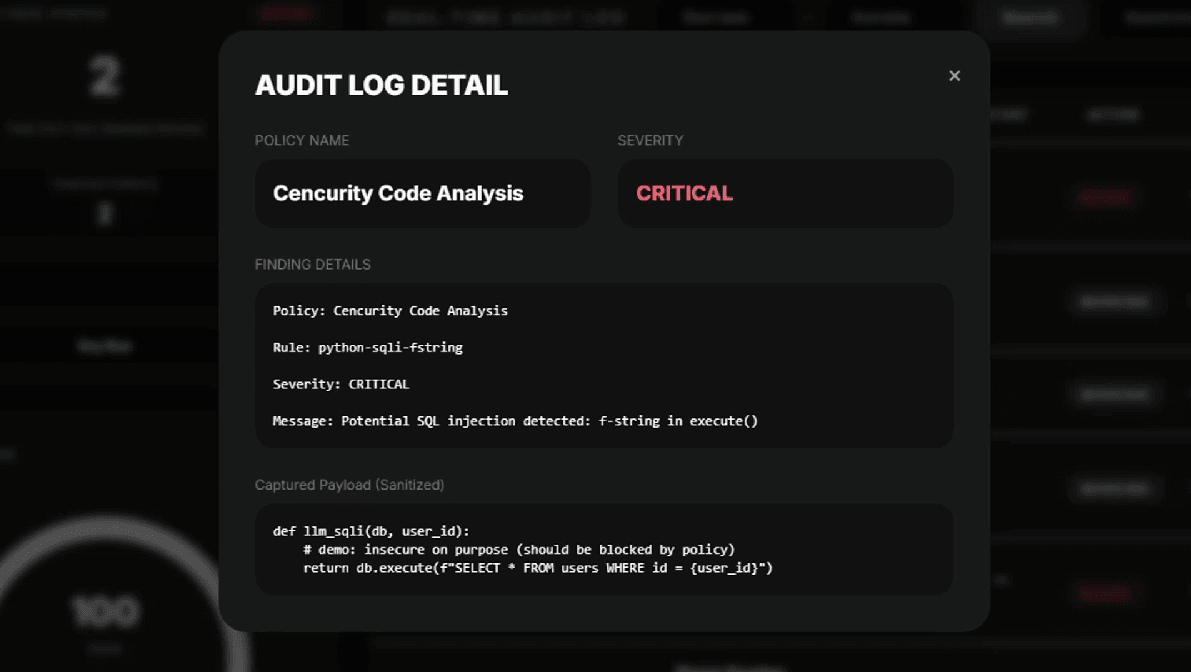1191x672 pixels.
Task: Click the red BLOCKED badge on the first log row
Action: 1103,197
